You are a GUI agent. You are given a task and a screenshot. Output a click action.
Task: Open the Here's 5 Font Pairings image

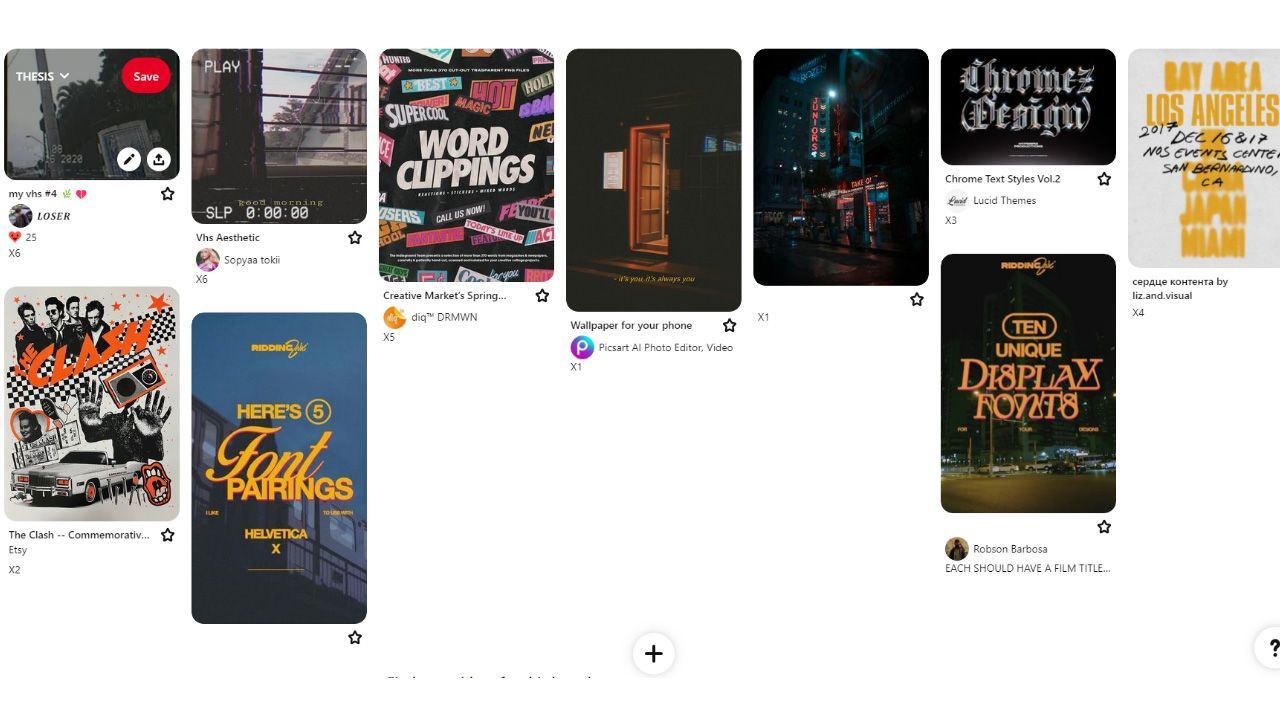pyautogui.click(x=279, y=468)
